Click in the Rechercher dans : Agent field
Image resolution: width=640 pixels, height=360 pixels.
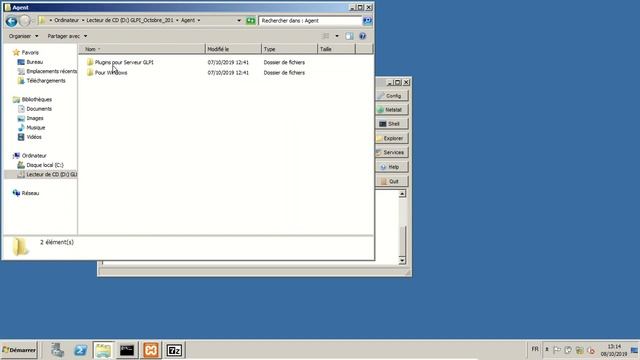[x=310, y=20]
